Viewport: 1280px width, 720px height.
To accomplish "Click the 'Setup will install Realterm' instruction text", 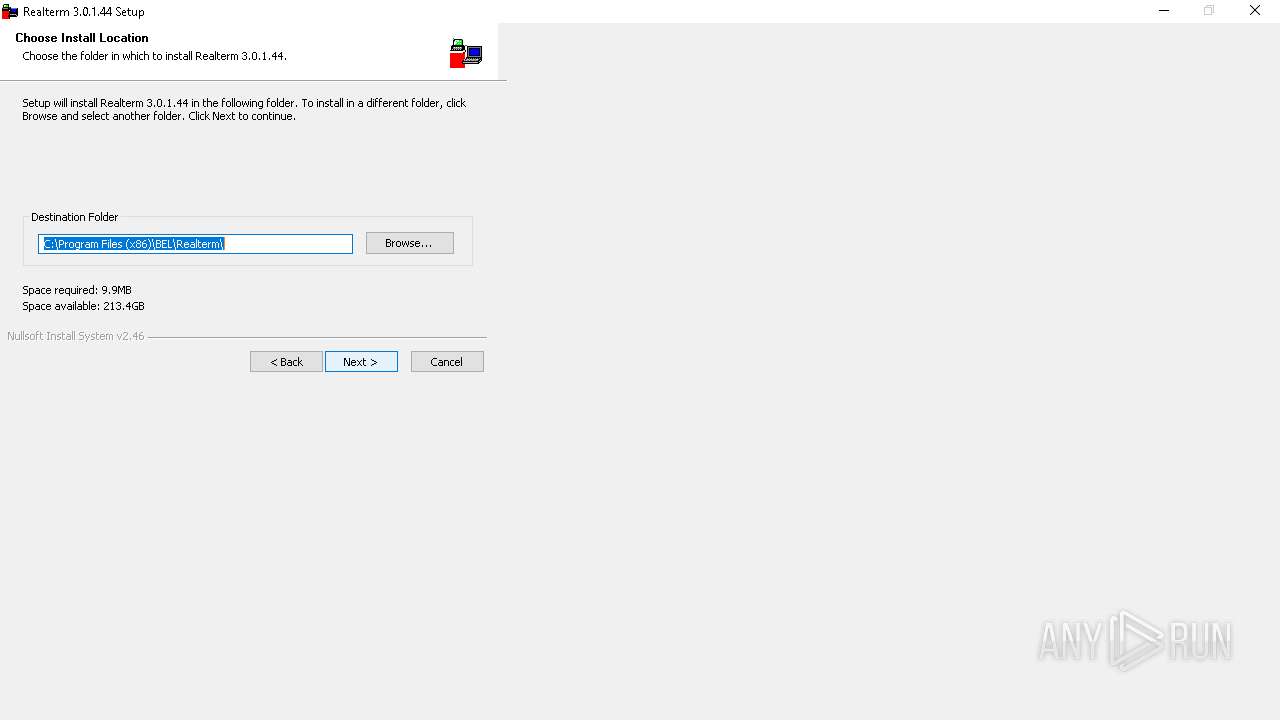I will point(244,109).
